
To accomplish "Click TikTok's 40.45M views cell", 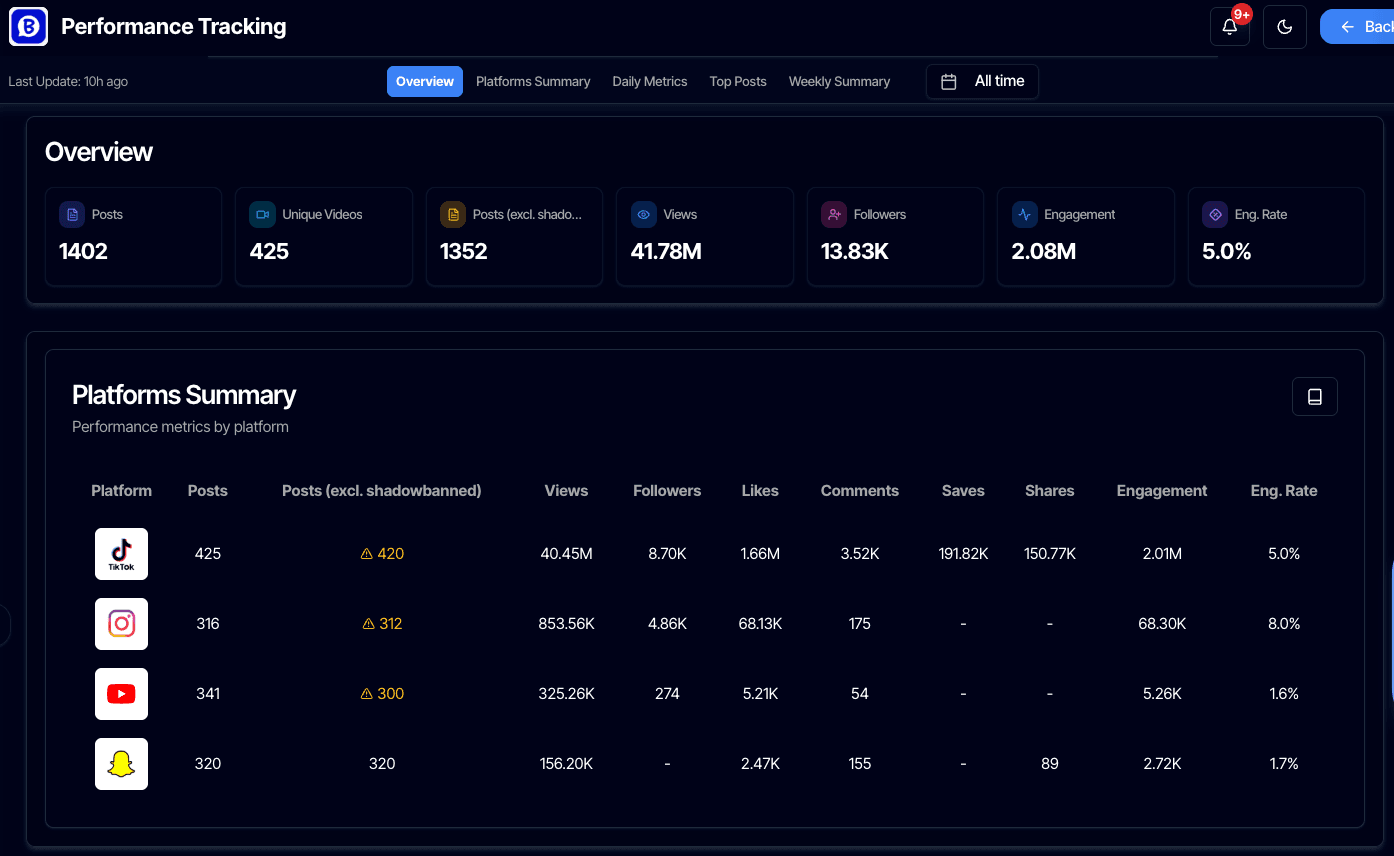I will 566,554.
